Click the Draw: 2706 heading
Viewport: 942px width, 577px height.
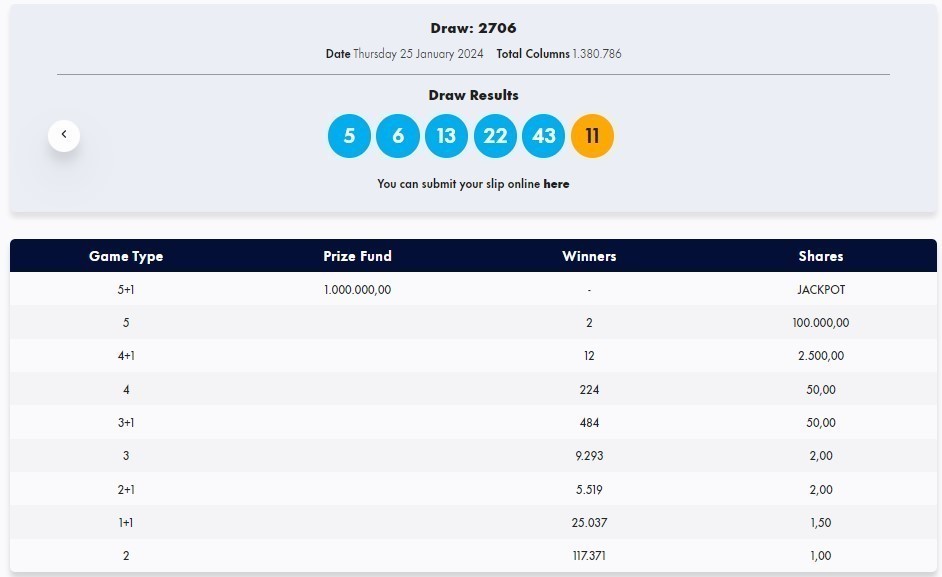[473, 28]
